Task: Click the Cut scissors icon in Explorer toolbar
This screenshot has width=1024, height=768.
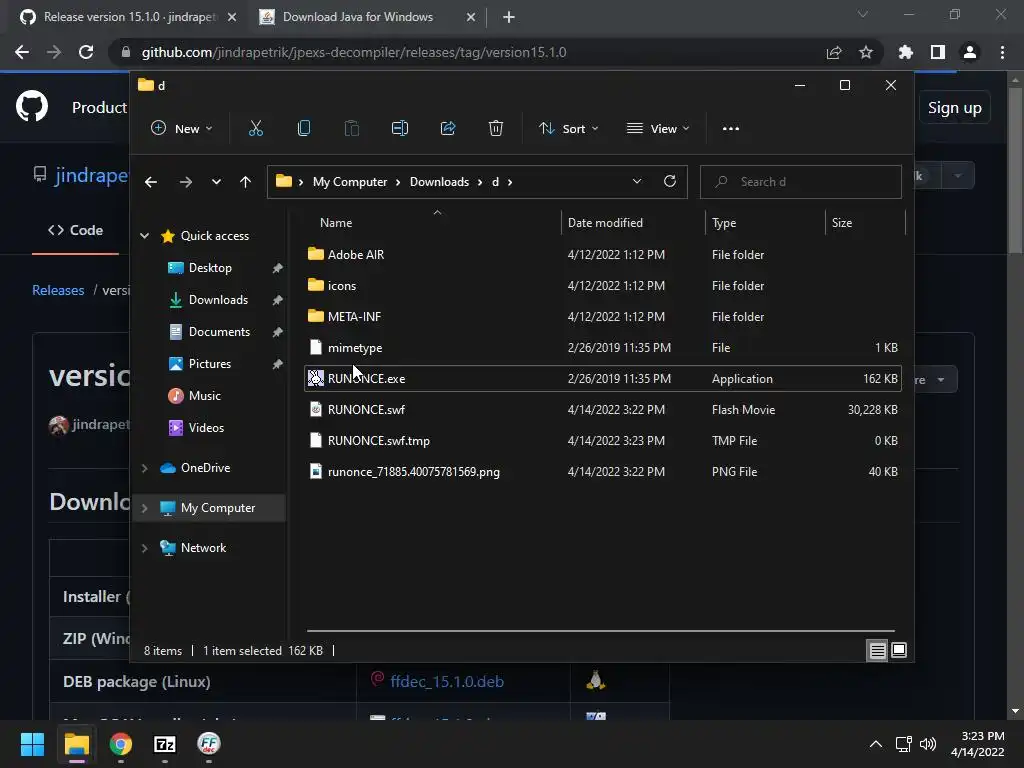Action: [x=255, y=128]
